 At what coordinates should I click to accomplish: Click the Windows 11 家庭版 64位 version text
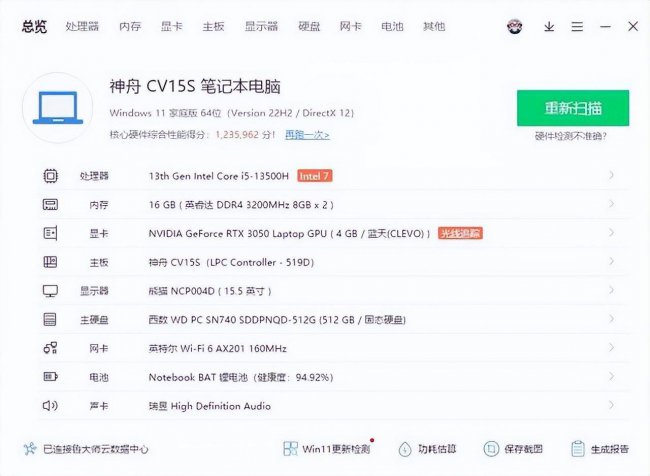pos(232,113)
